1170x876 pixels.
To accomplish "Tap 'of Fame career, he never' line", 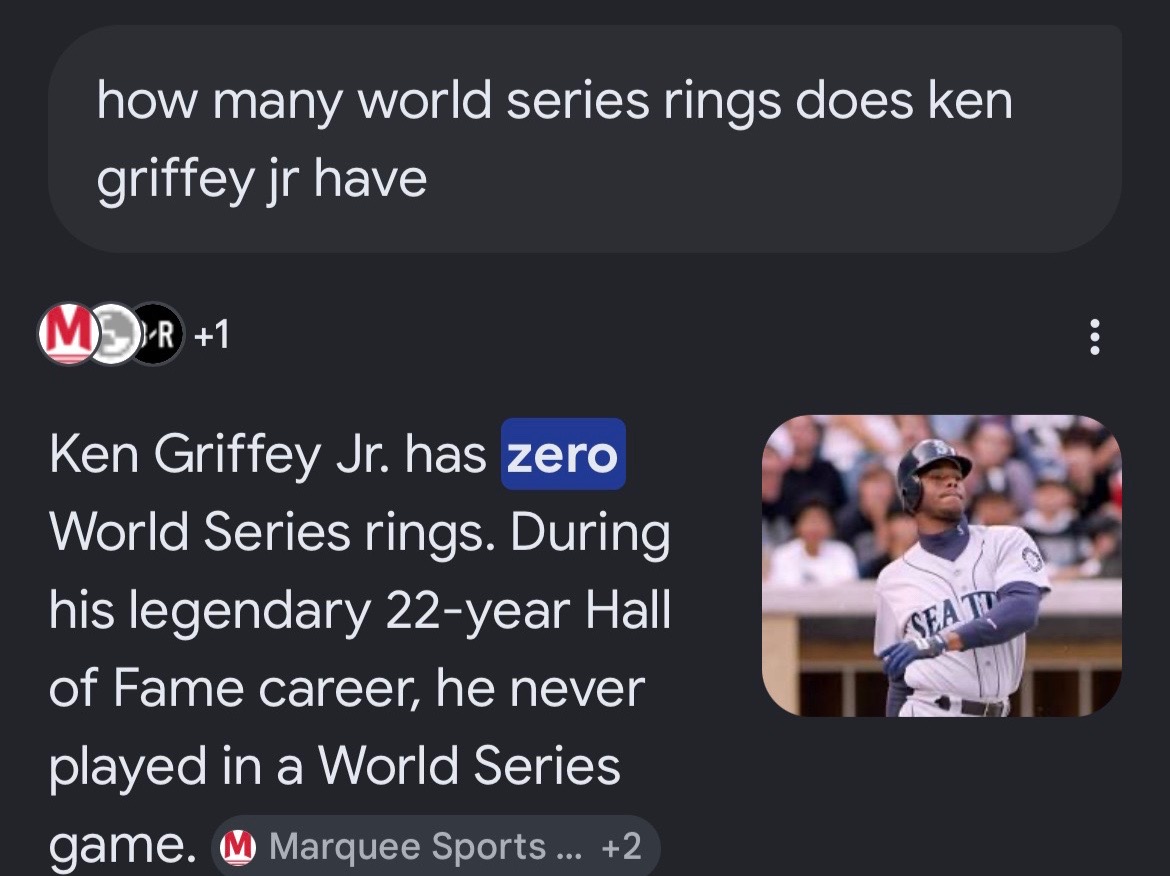I will click(347, 689).
